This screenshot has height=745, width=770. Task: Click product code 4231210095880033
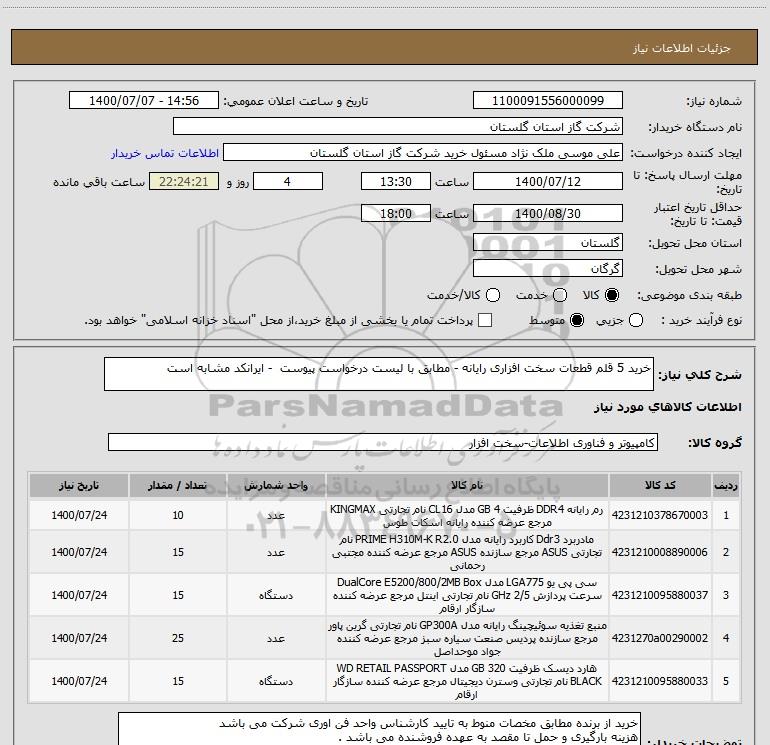660,681
